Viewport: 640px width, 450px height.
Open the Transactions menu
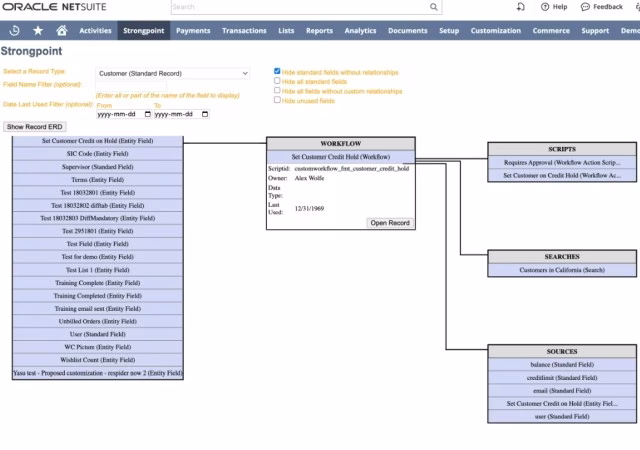point(244,31)
